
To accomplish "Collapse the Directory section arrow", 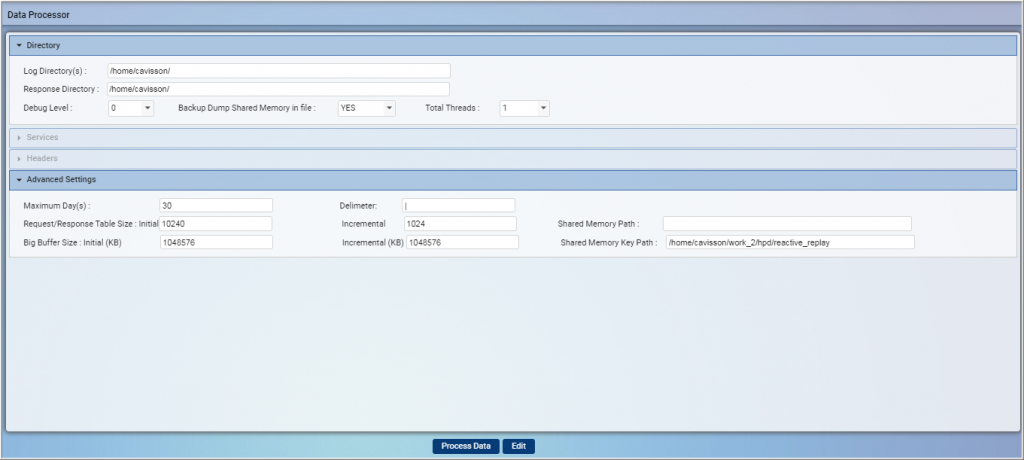I will tap(19, 45).
